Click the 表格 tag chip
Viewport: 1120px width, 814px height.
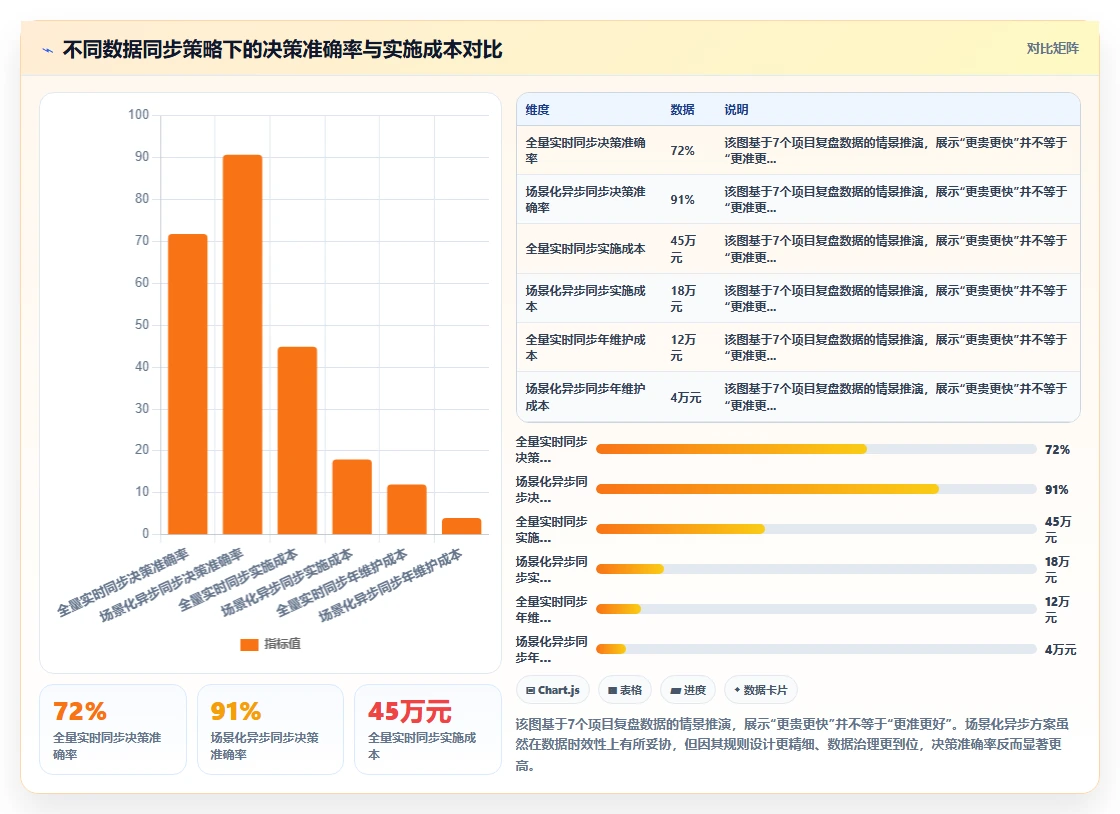point(625,690)
